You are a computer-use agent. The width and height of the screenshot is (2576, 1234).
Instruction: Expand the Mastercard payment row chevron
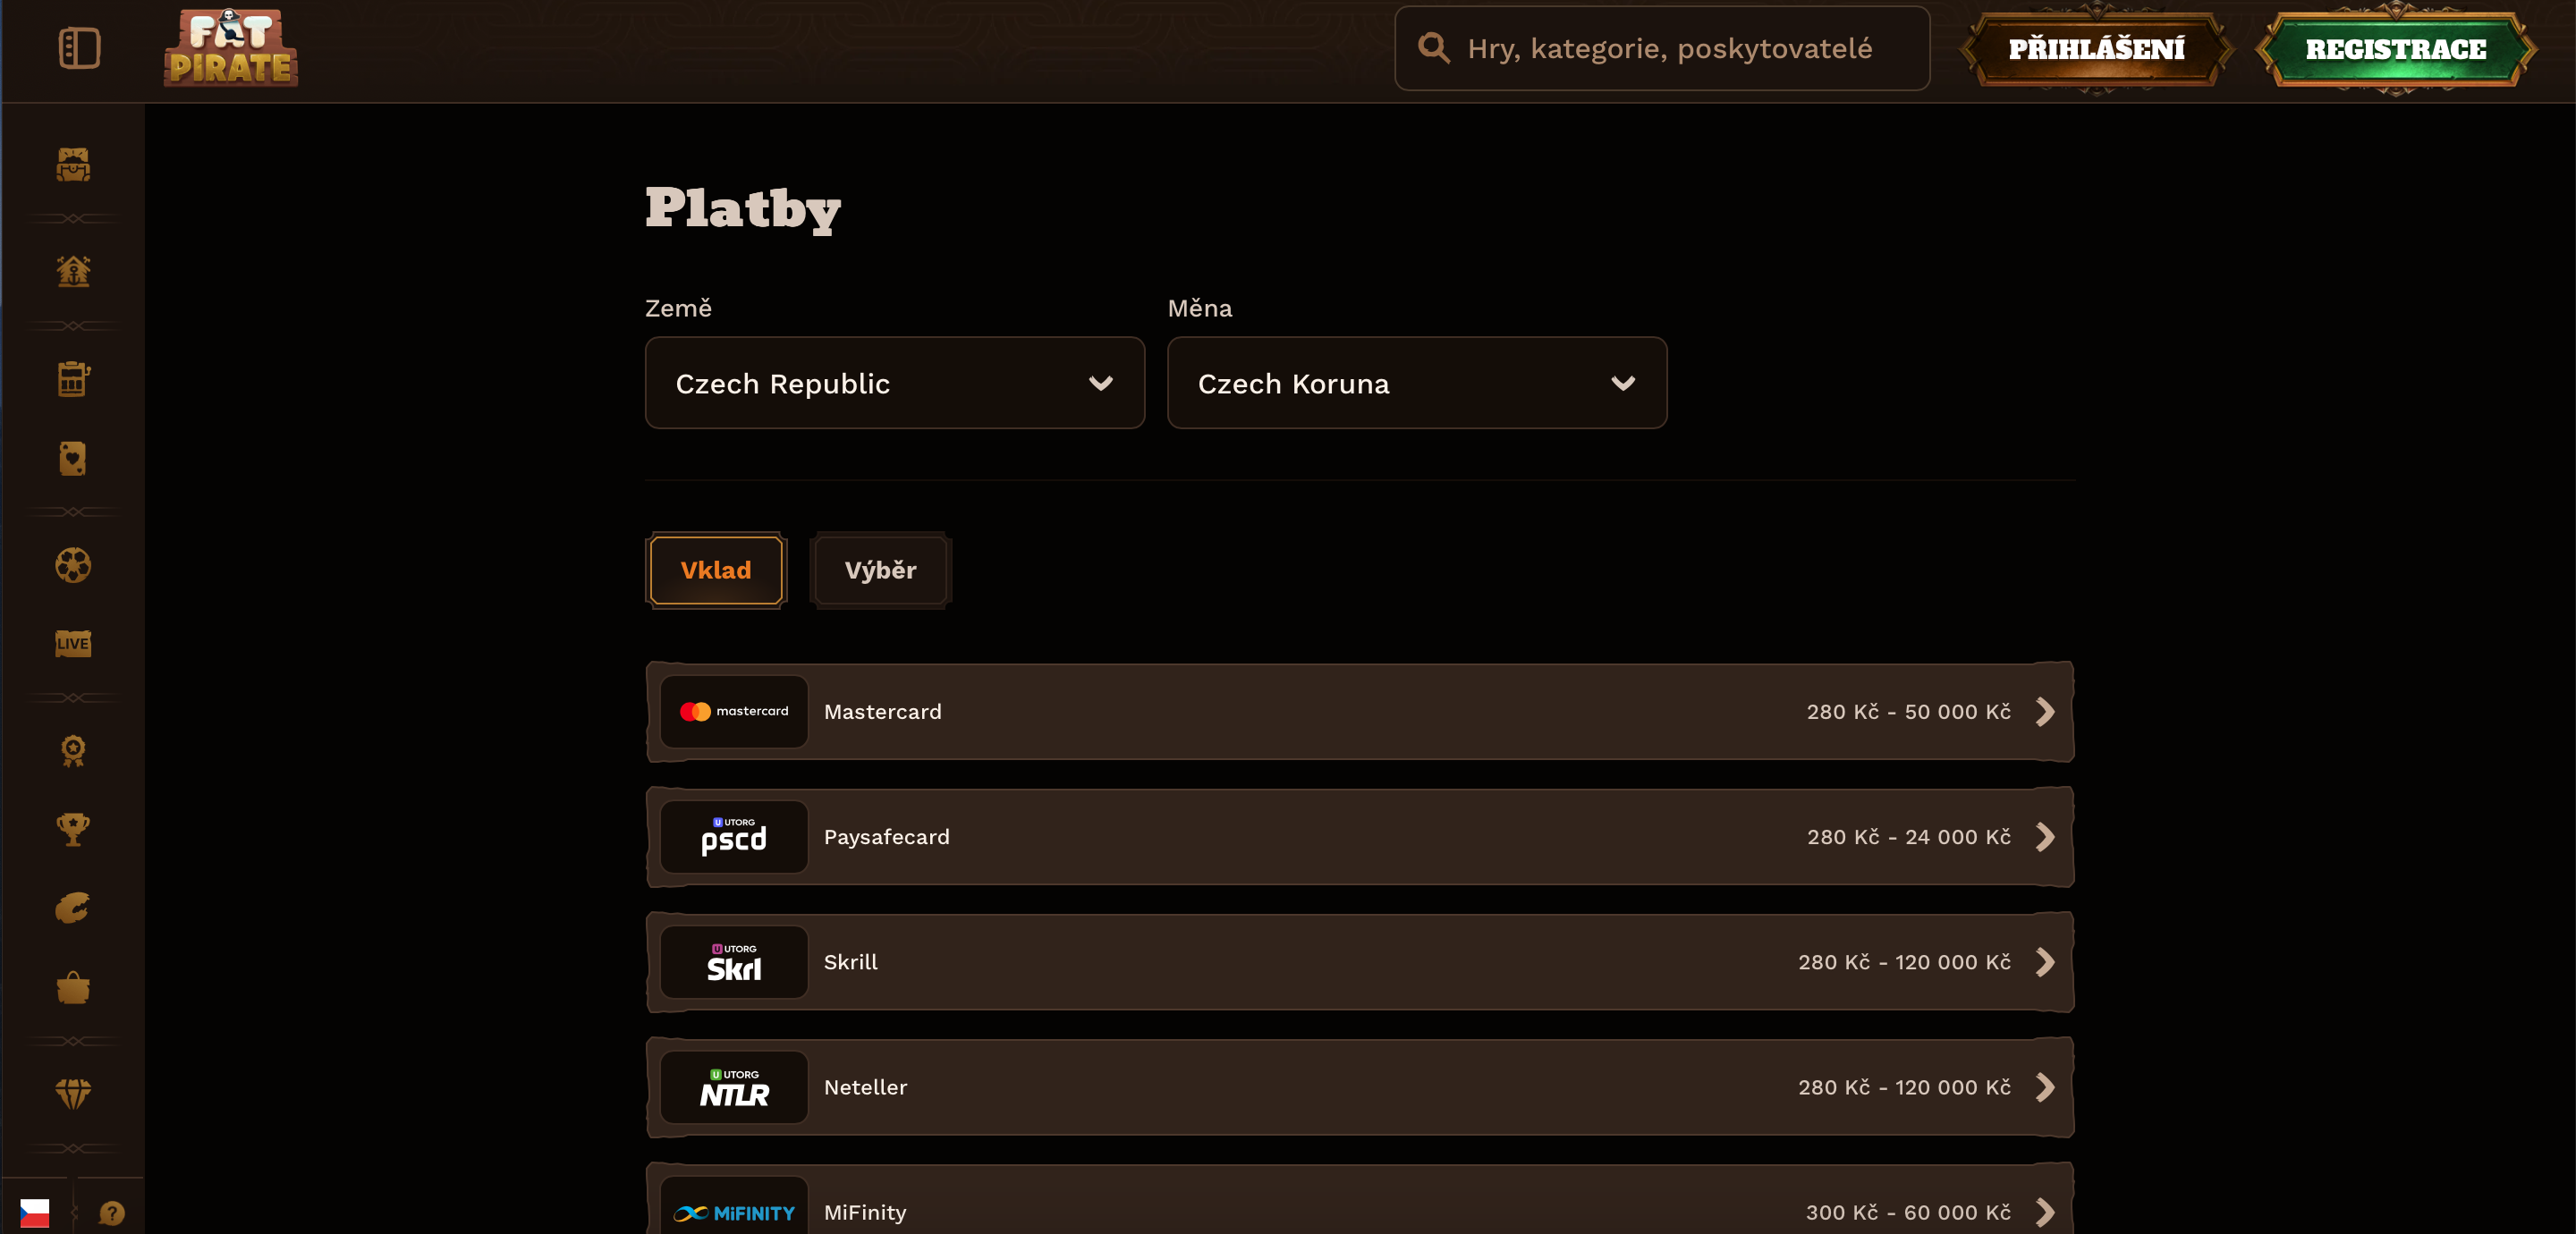pyautogui.click(x=2045, y=712)
